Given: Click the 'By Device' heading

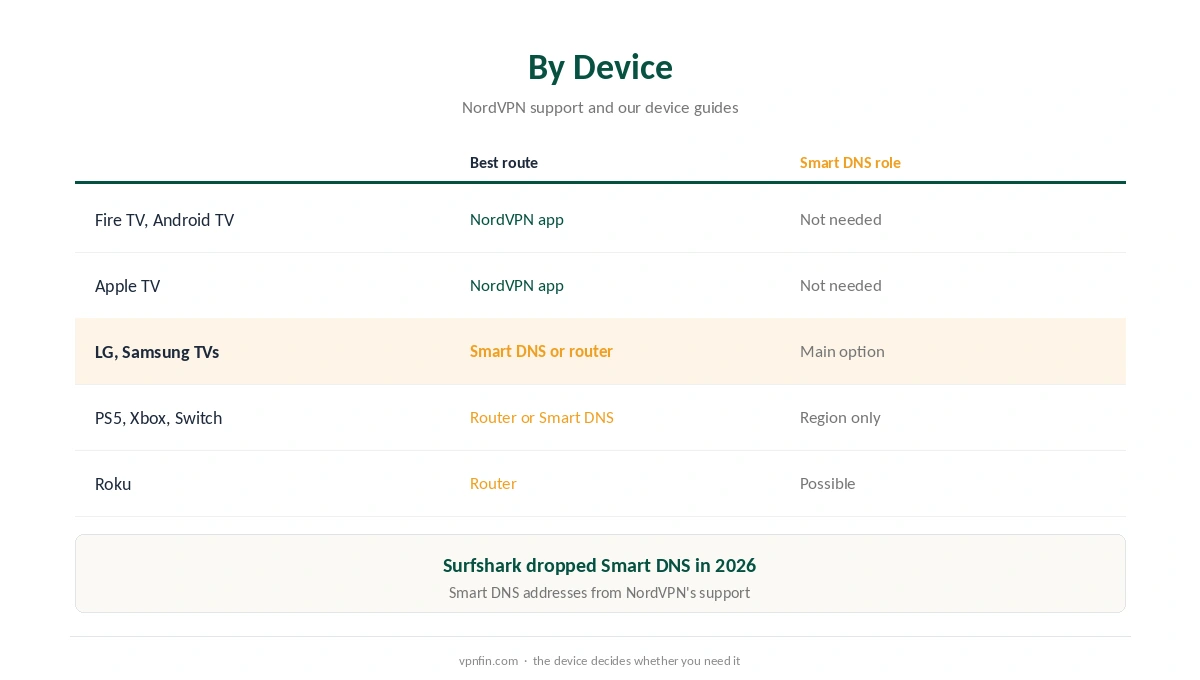Looking at the screenshot, I should pyautogui.click(x=600, y=67).
